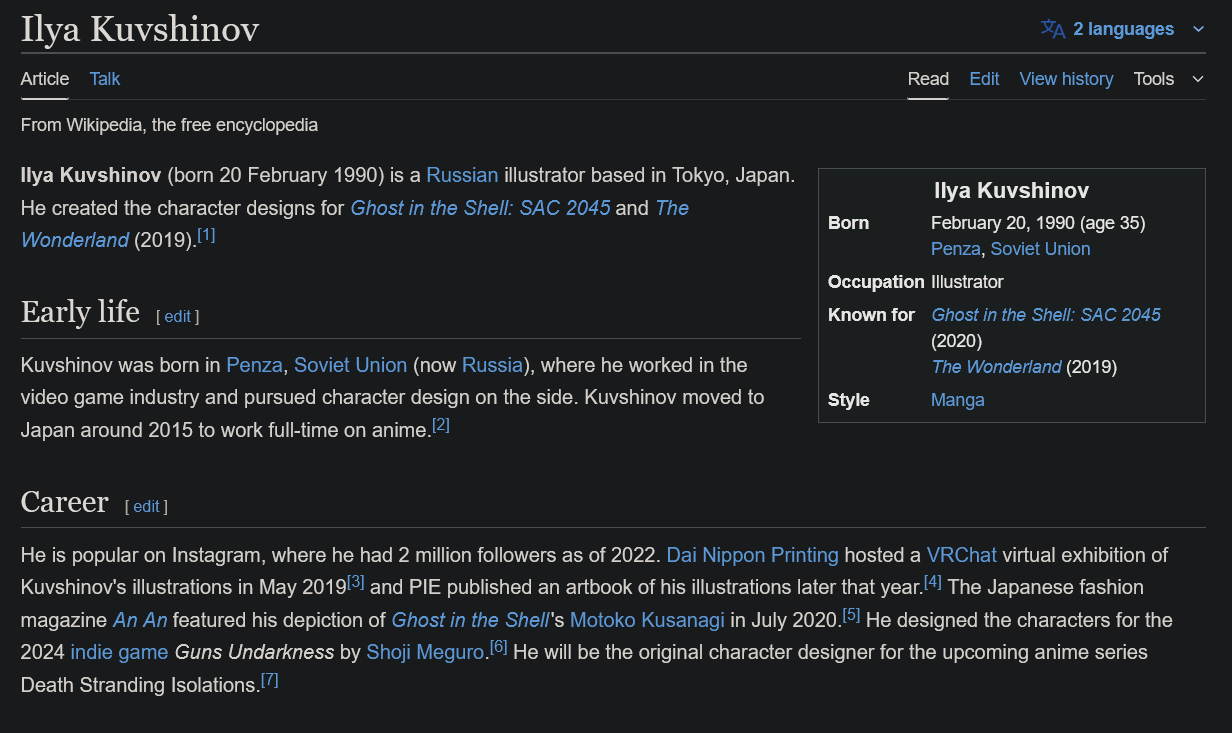
Task: Open Ghost in the Shell link in Career
Action: click(x=470, y=620)
